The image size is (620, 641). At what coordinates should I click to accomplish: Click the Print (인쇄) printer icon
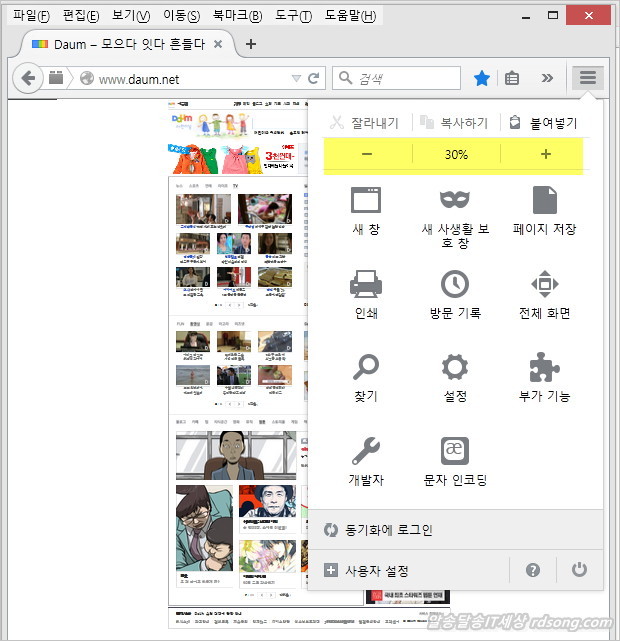(365, 285)
